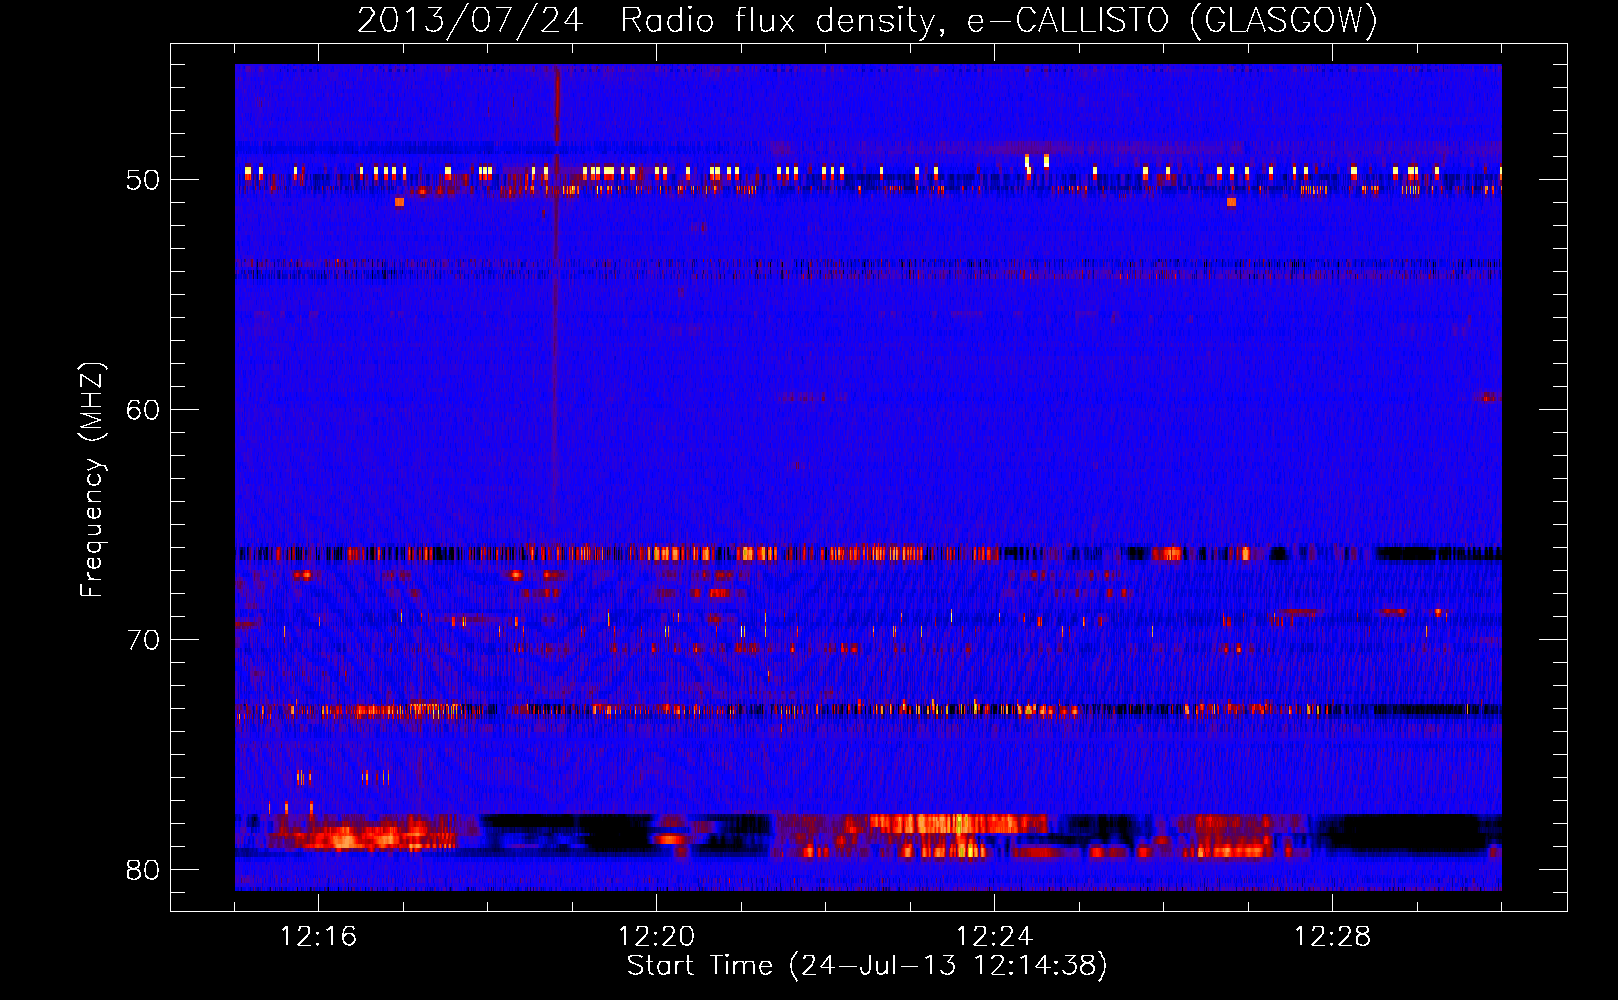
Task: Click the 12:28 time tick label
Action: pyautogui.click(x=1332, y=937)
